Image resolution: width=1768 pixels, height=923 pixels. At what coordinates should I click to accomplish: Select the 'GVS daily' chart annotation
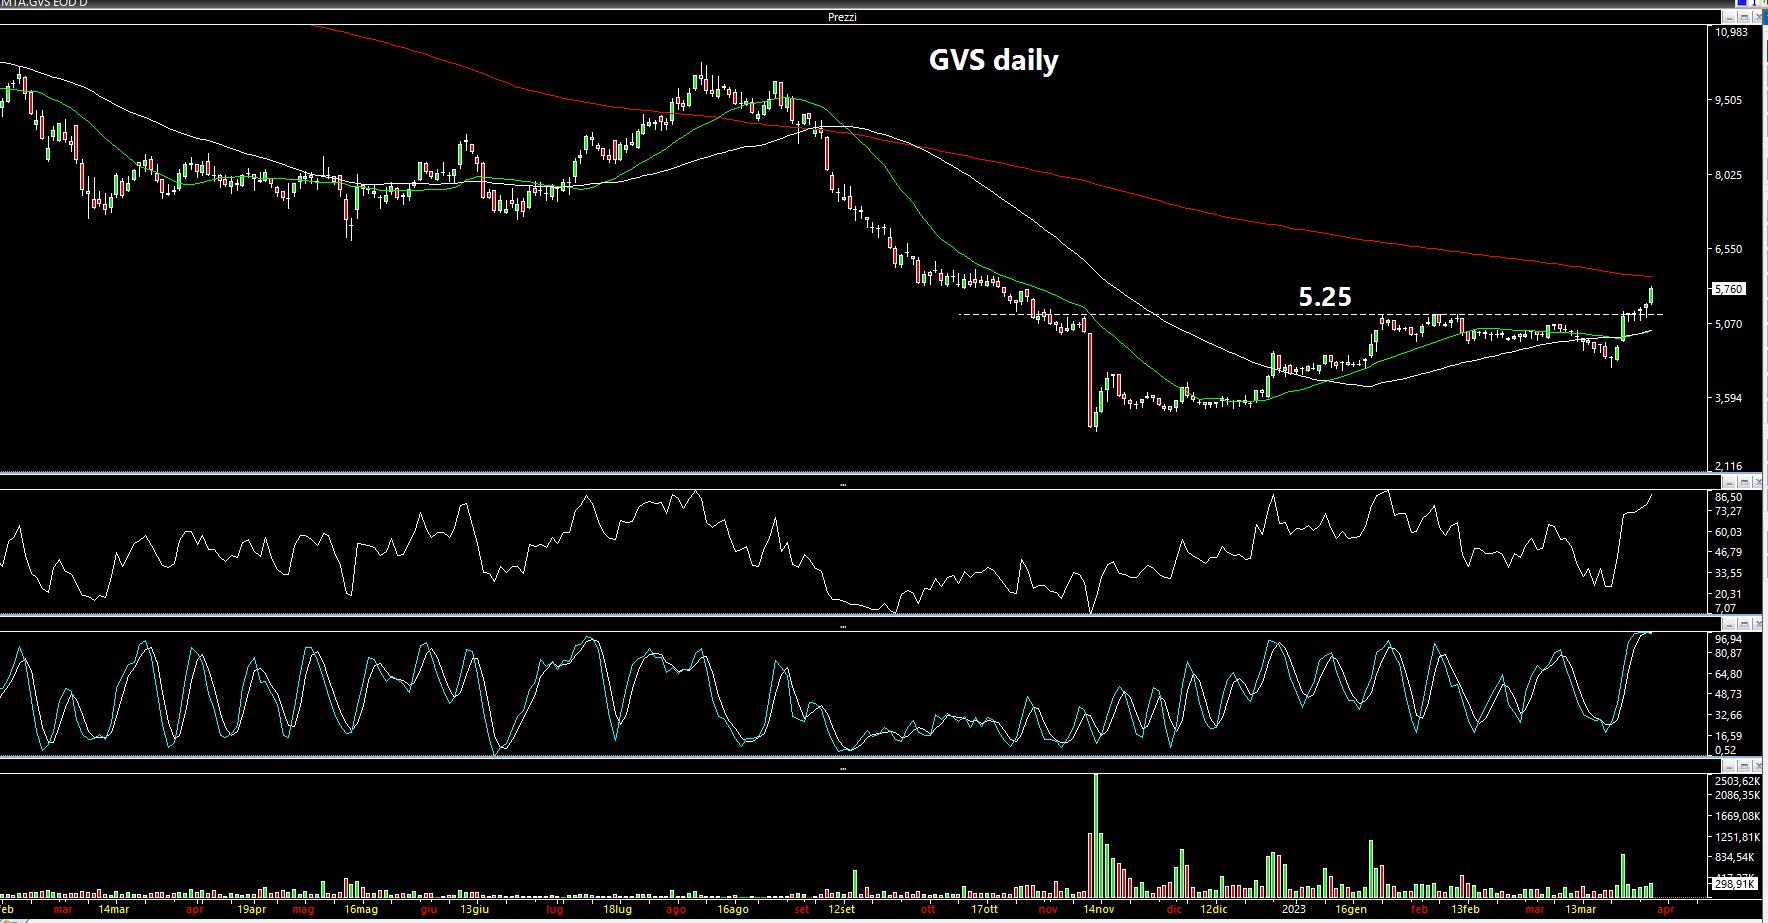tap(993, 60)
